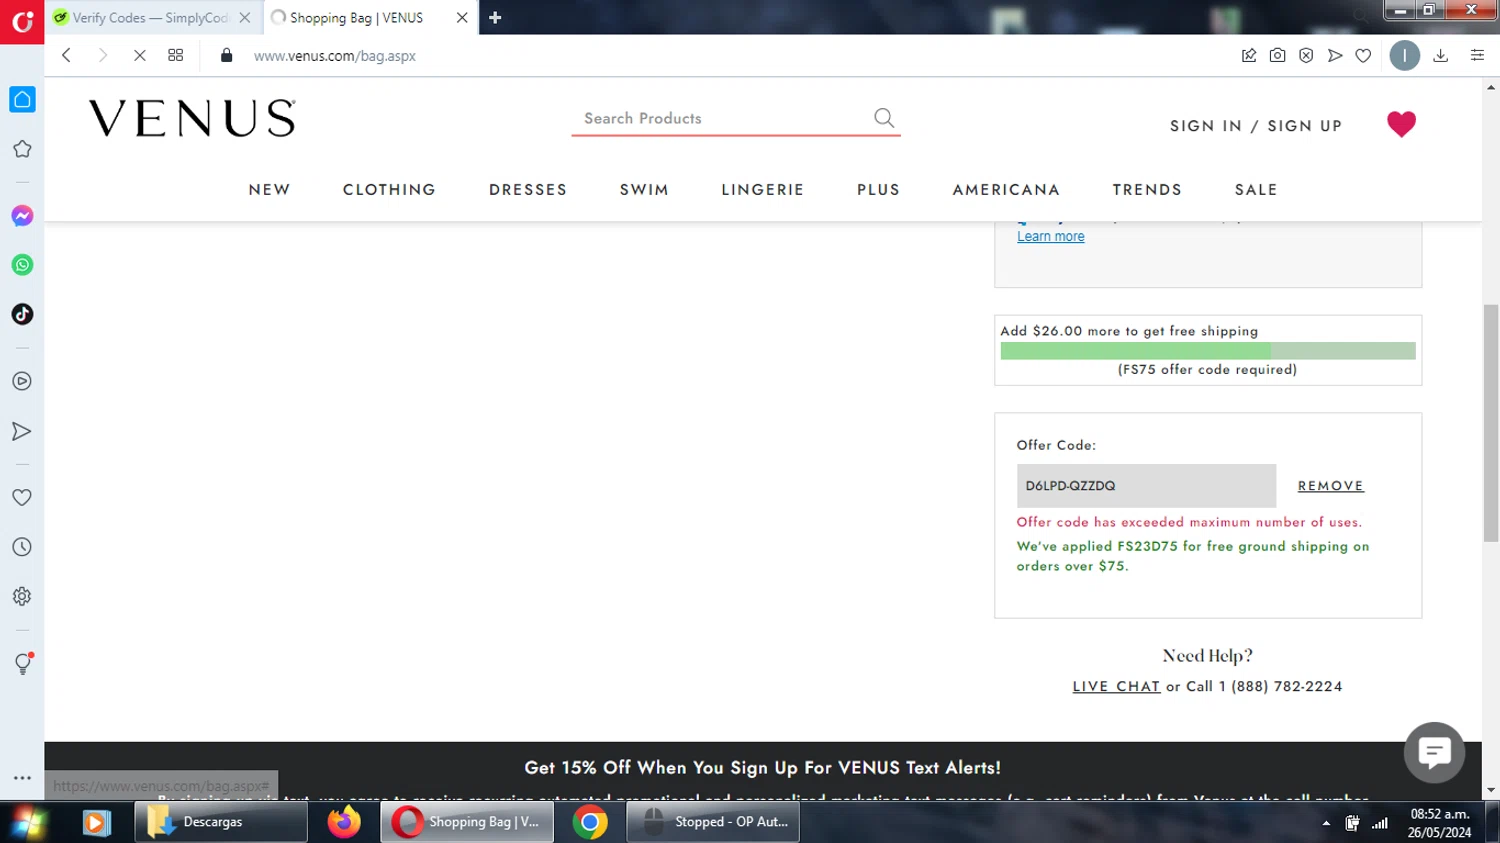The height and width of the screenshot is (843, 1500).
Task: Open the TRENDS menu
Action: (1147, 190)
